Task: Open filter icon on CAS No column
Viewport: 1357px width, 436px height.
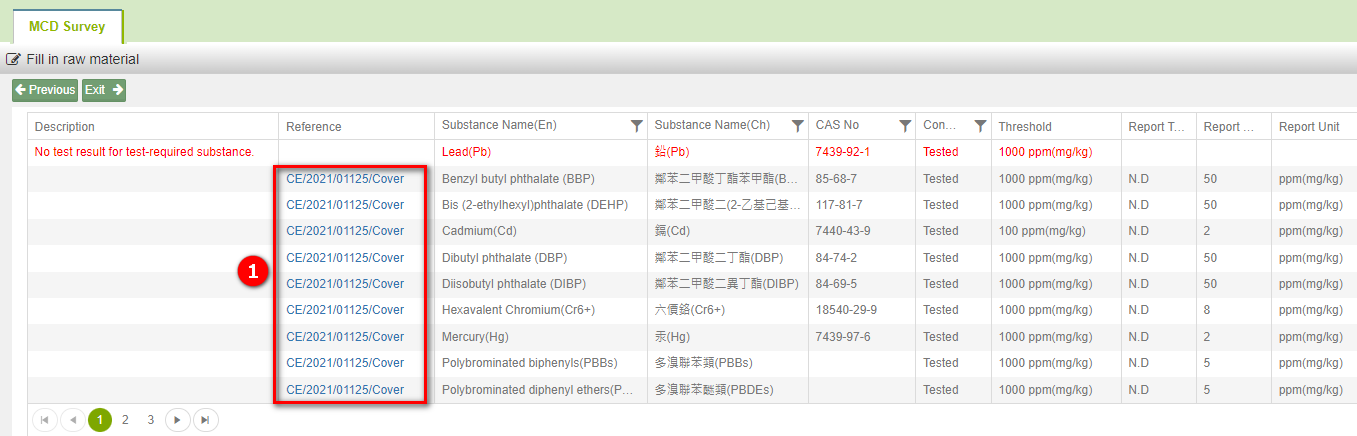Action: click(x=904, y=126)
